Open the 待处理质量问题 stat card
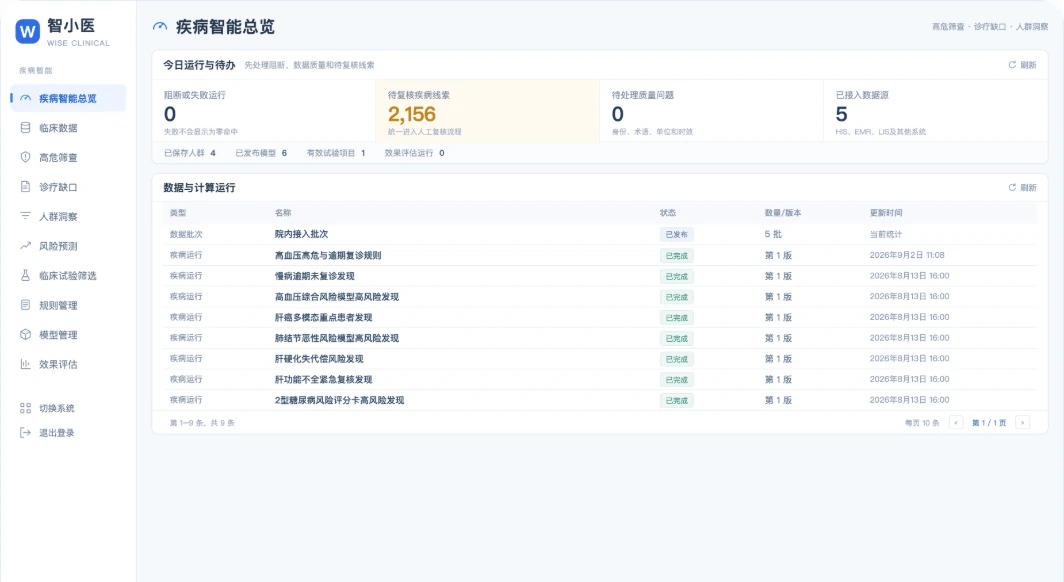 tap(711, 111)
